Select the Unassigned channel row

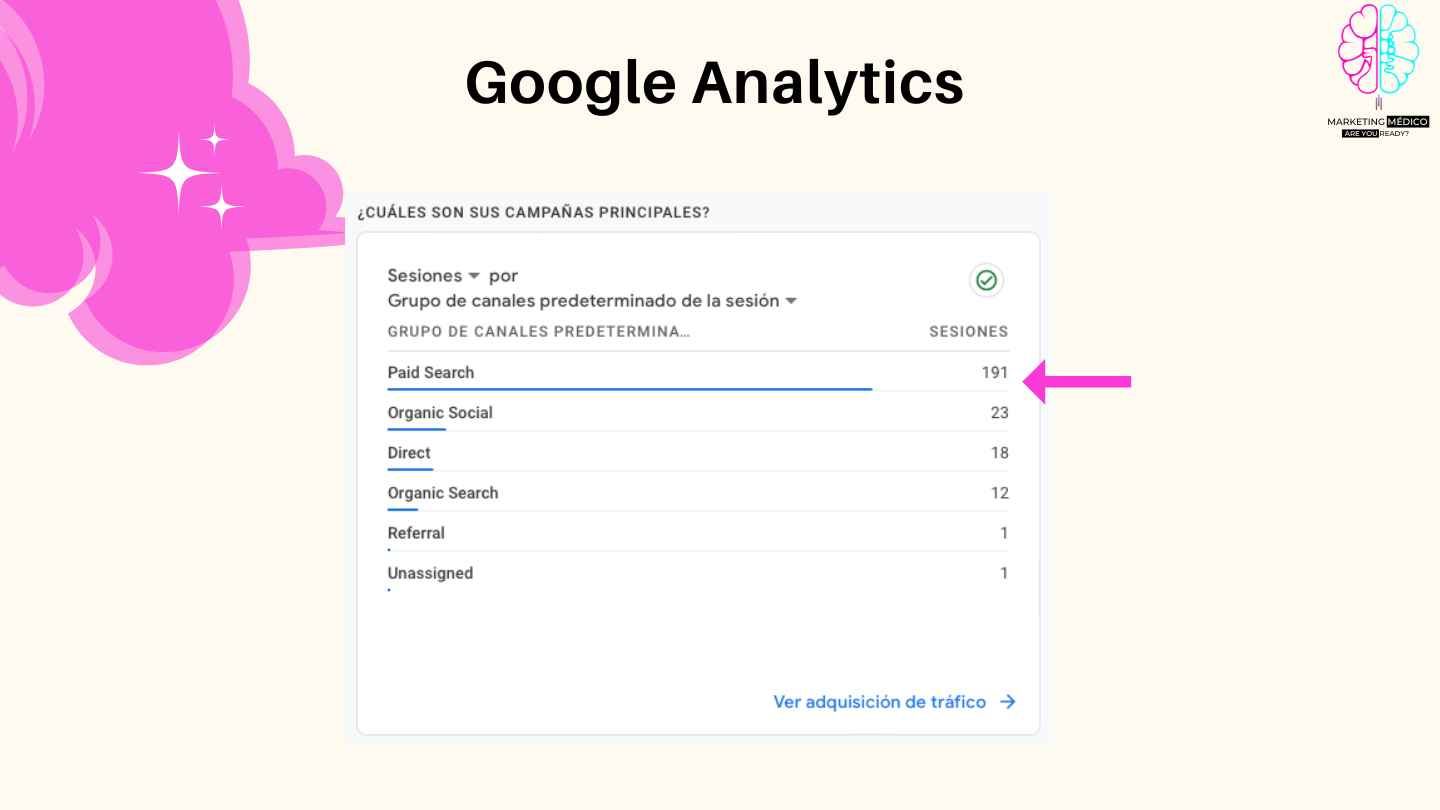pyautogui.click(x=698, y=573)
